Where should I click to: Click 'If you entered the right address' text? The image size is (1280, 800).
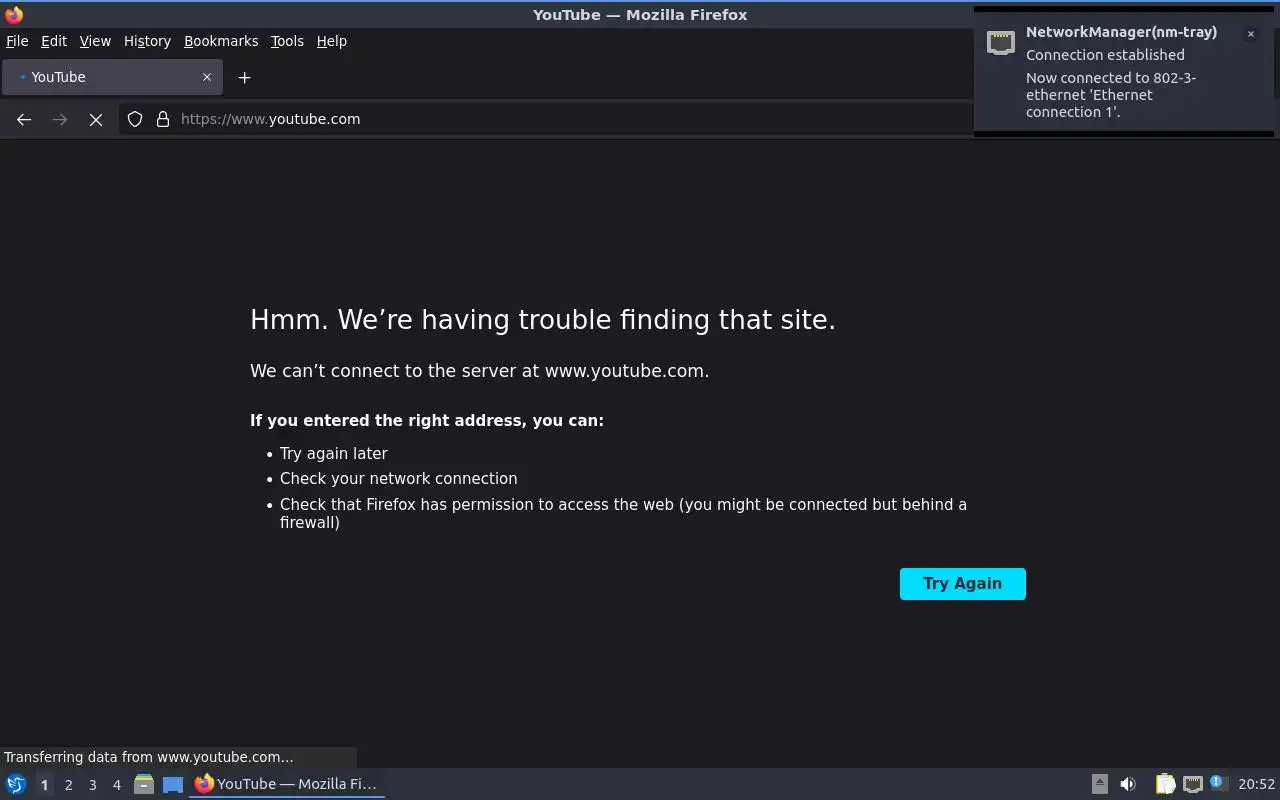(427, 421)
